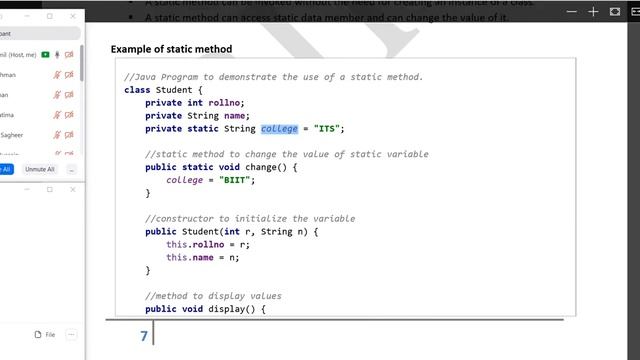Image resolution: width=640 pixels, height=360 pixels.
Task: Toggle the camera icon in the Host row
Action: point(69,55)
